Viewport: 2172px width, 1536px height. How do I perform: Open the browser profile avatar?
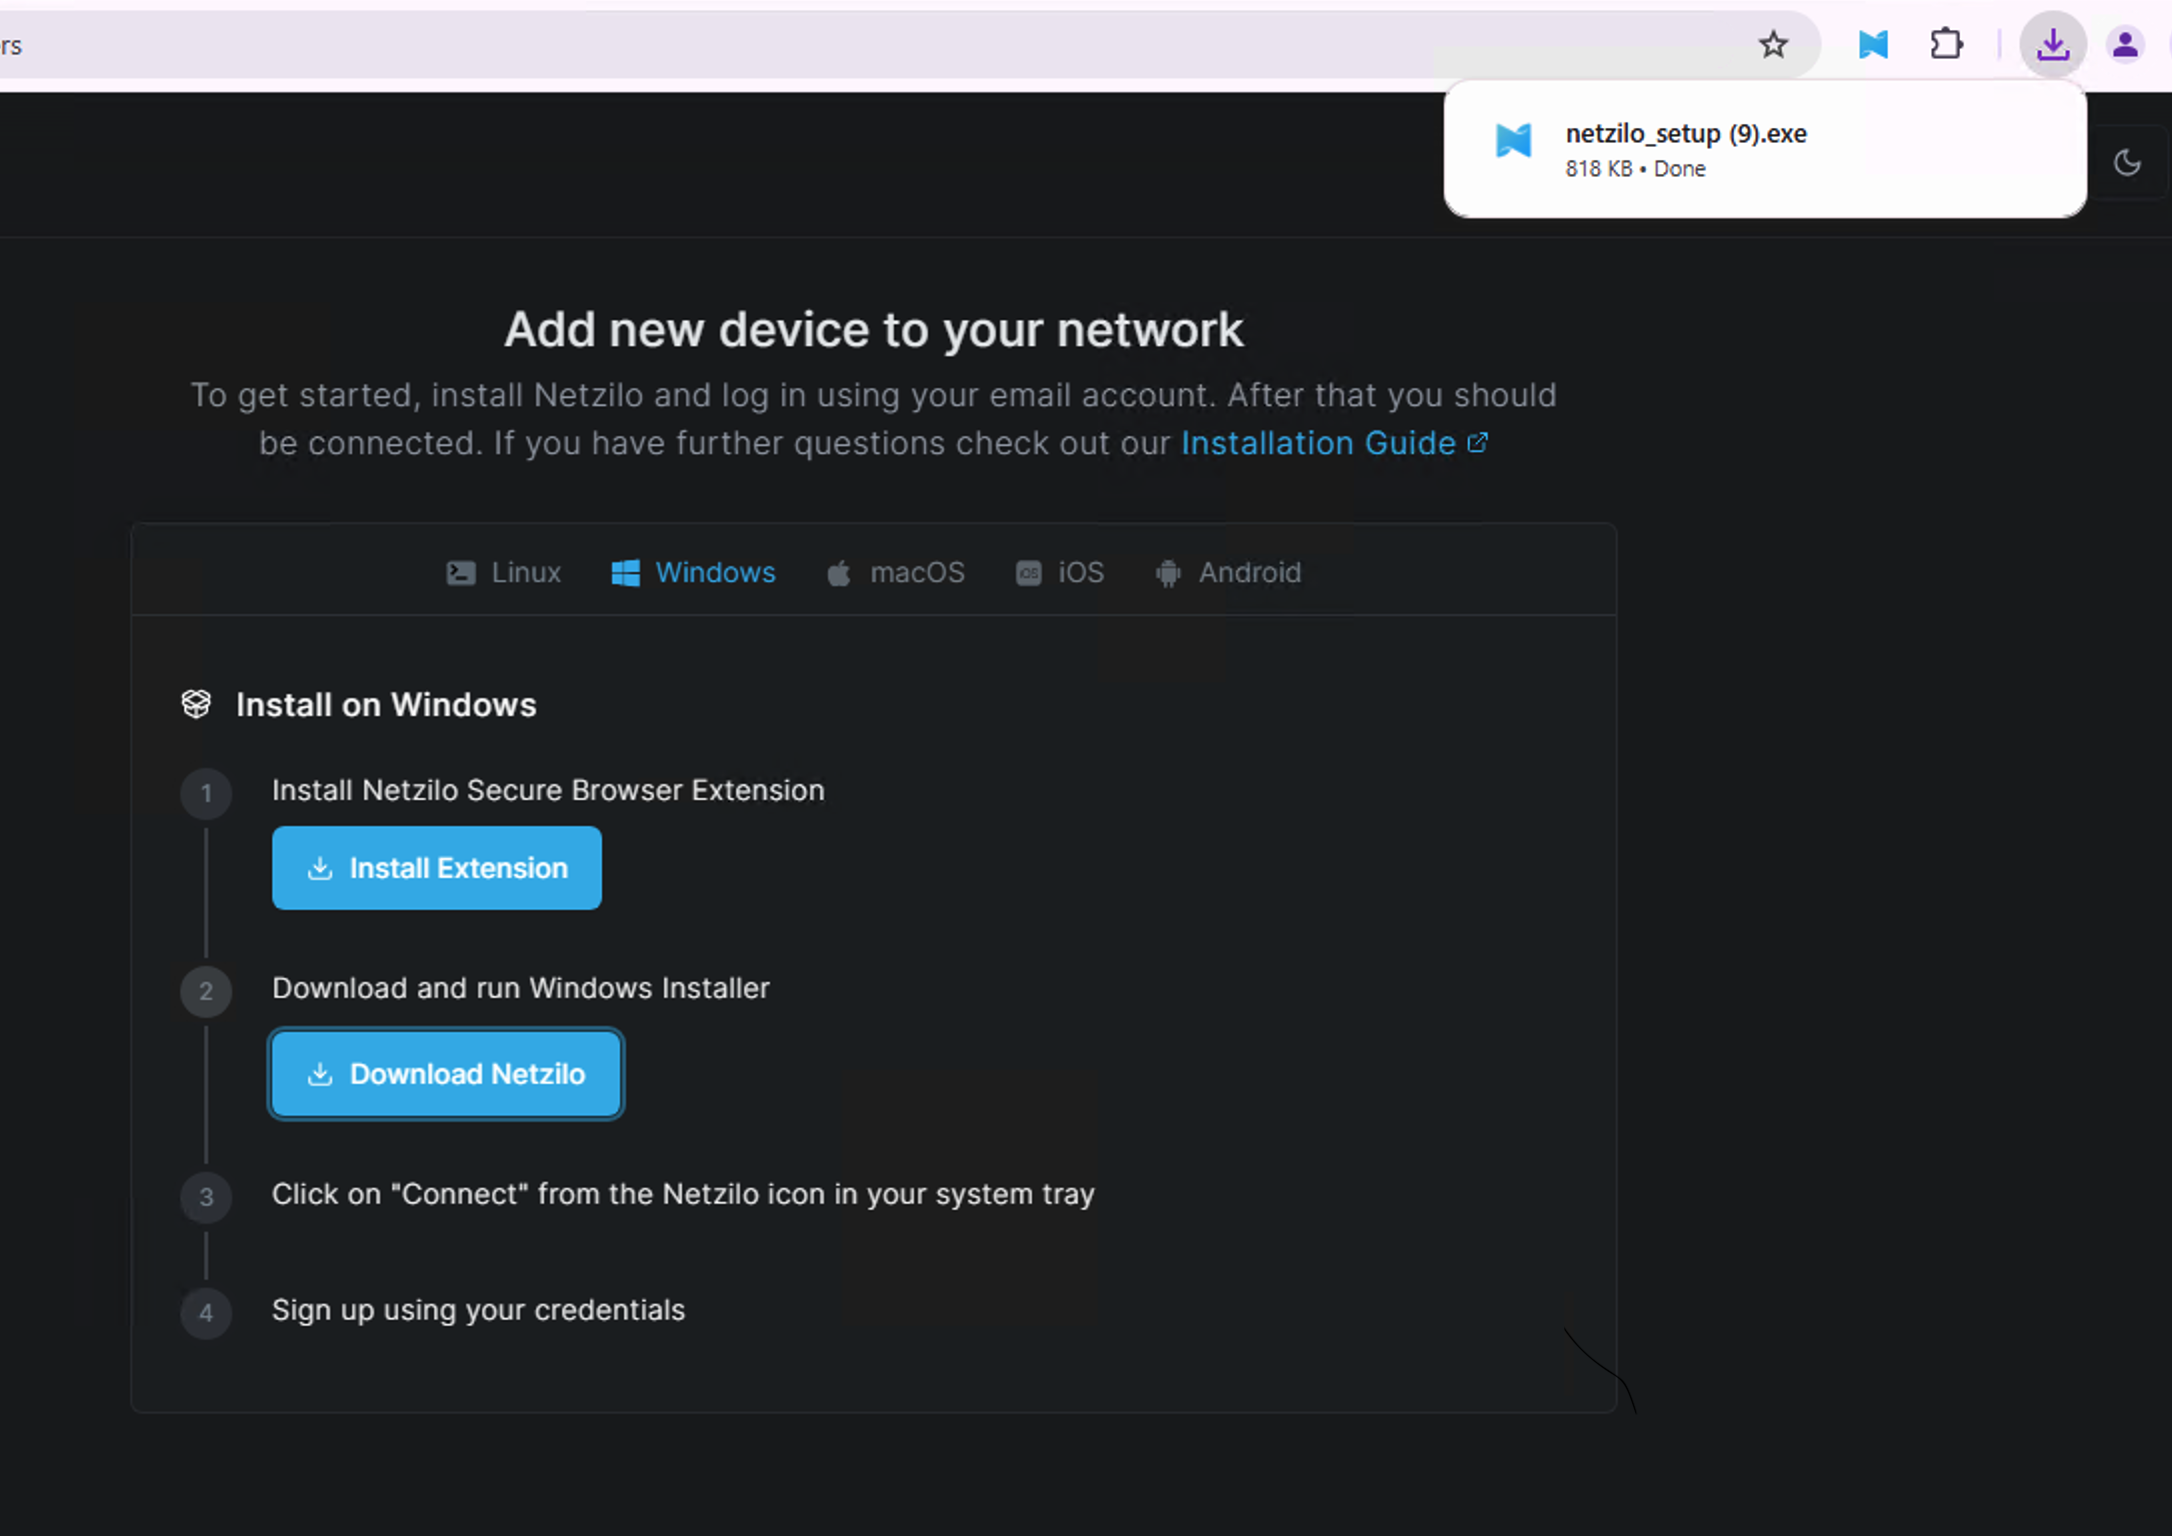(x=2125, y=45)
